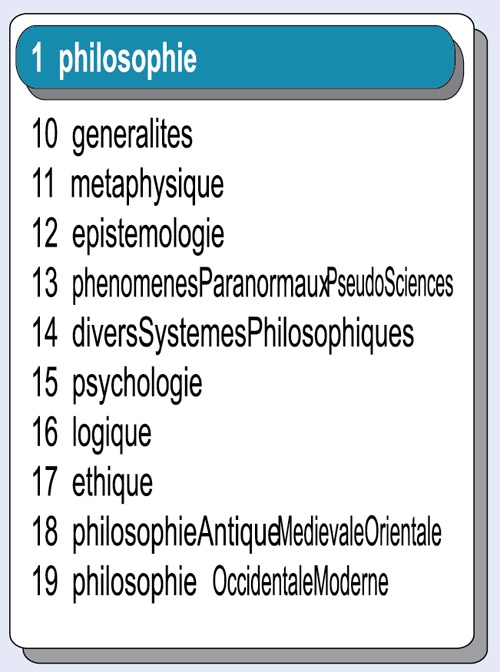
Task: Click the number 19 in the list
Action: click(45, 581)
